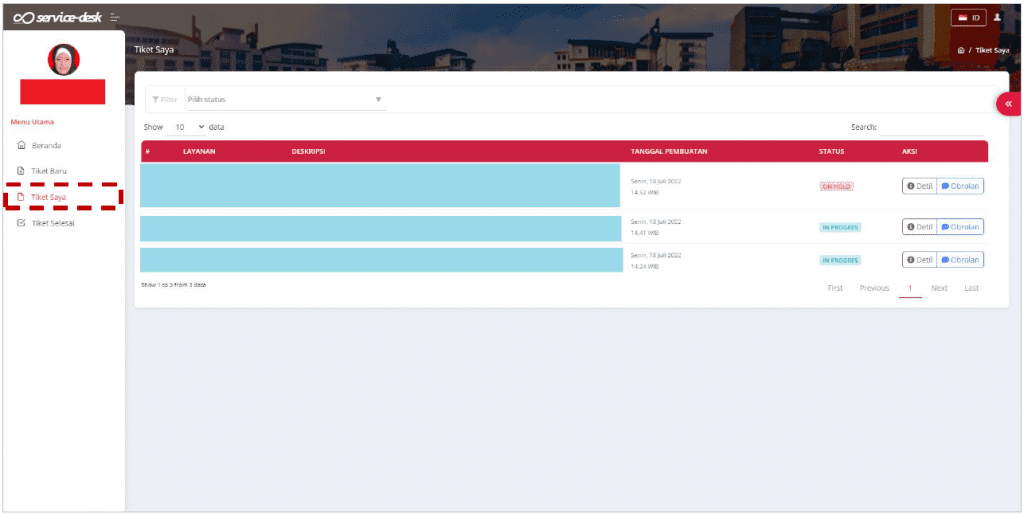This screenshot has width=1024, height=514.
Task: Click Detil for the ON HOLD ticket
Action: pos(919,186)
